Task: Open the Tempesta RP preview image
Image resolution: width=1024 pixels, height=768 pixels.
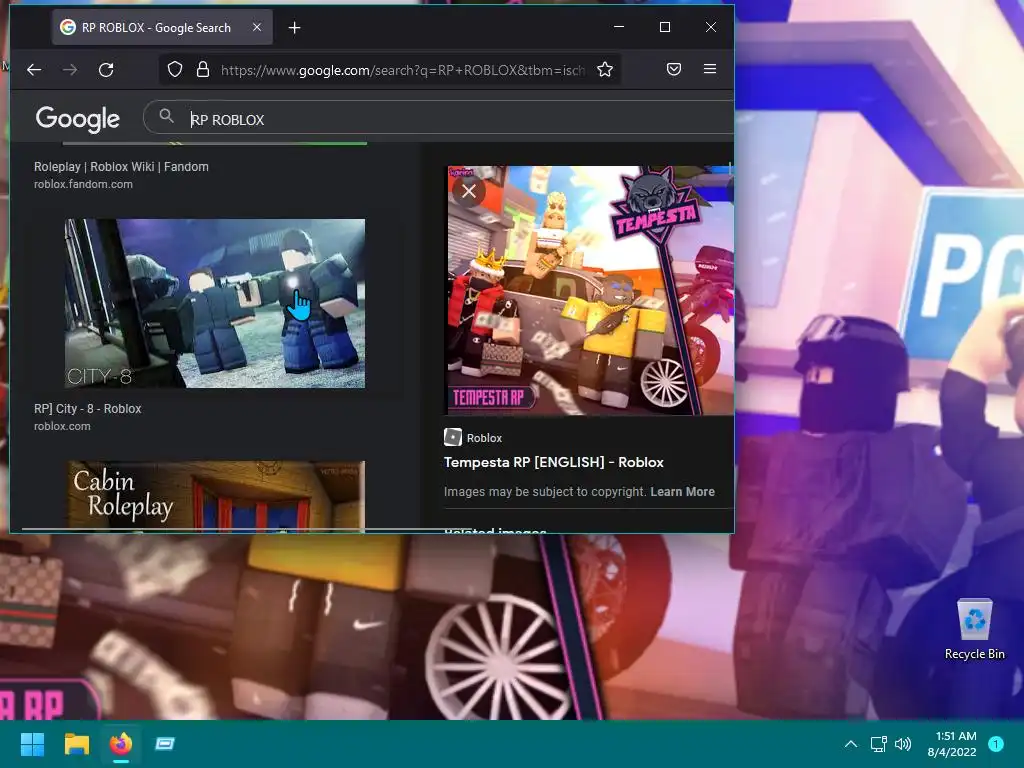Action: click(x=590, y=291)
